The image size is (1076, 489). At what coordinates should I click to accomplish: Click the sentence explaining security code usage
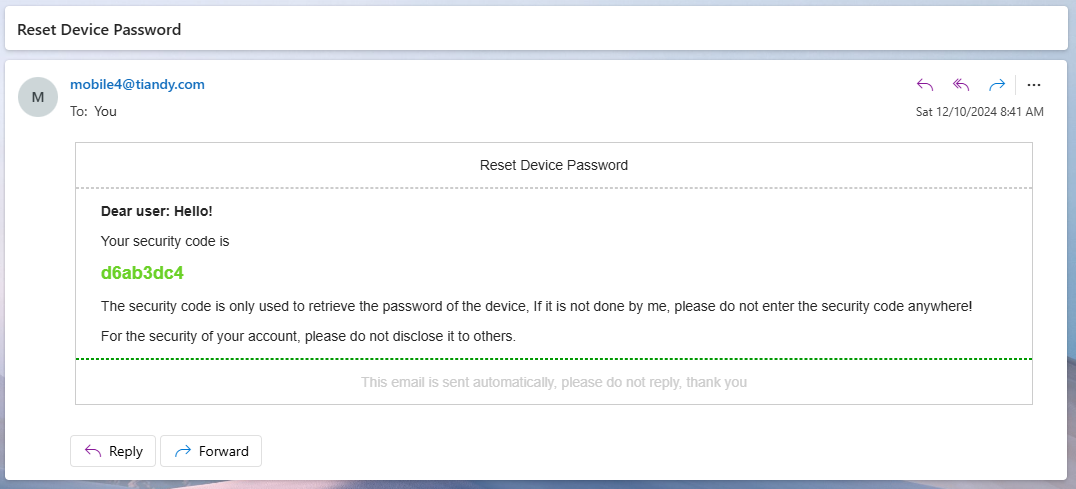pyautogui.click(x=537, y=307)
